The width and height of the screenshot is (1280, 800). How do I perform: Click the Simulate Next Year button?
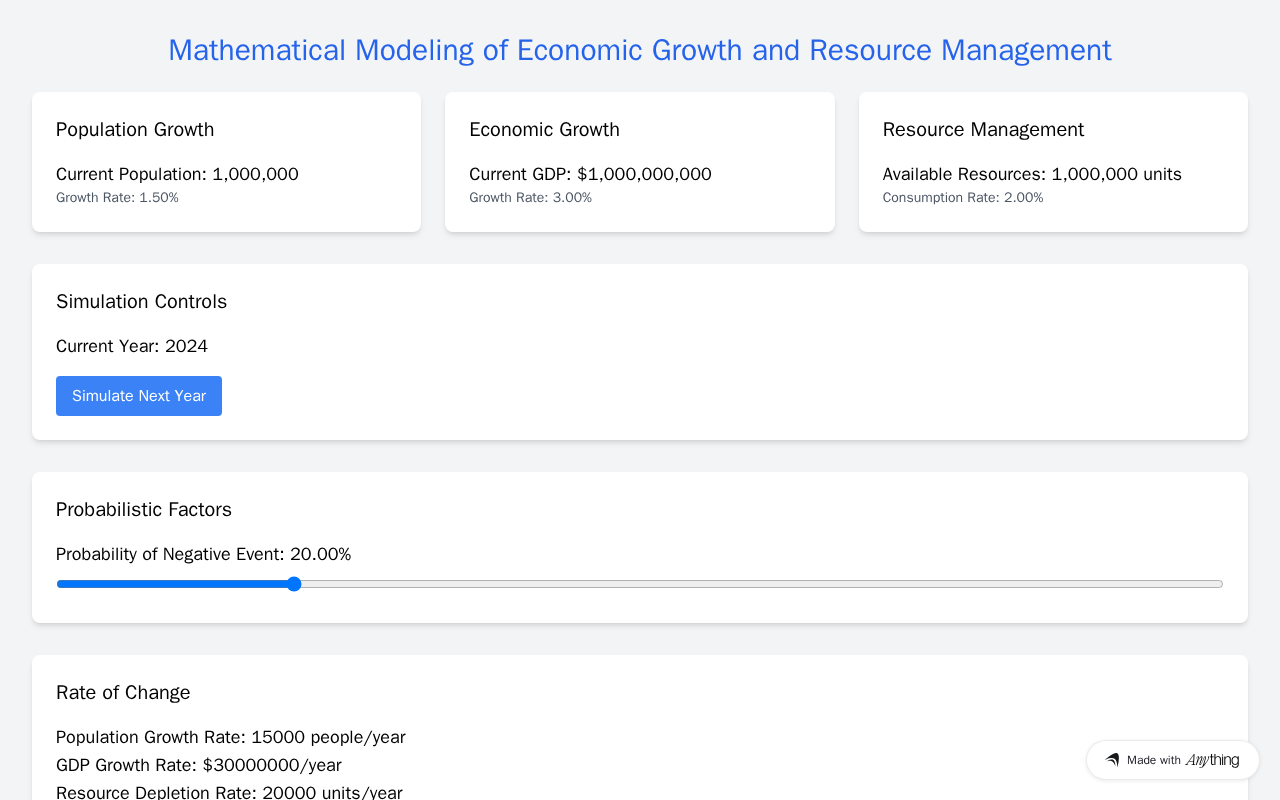pyautogui.click(x=139, y=396)
